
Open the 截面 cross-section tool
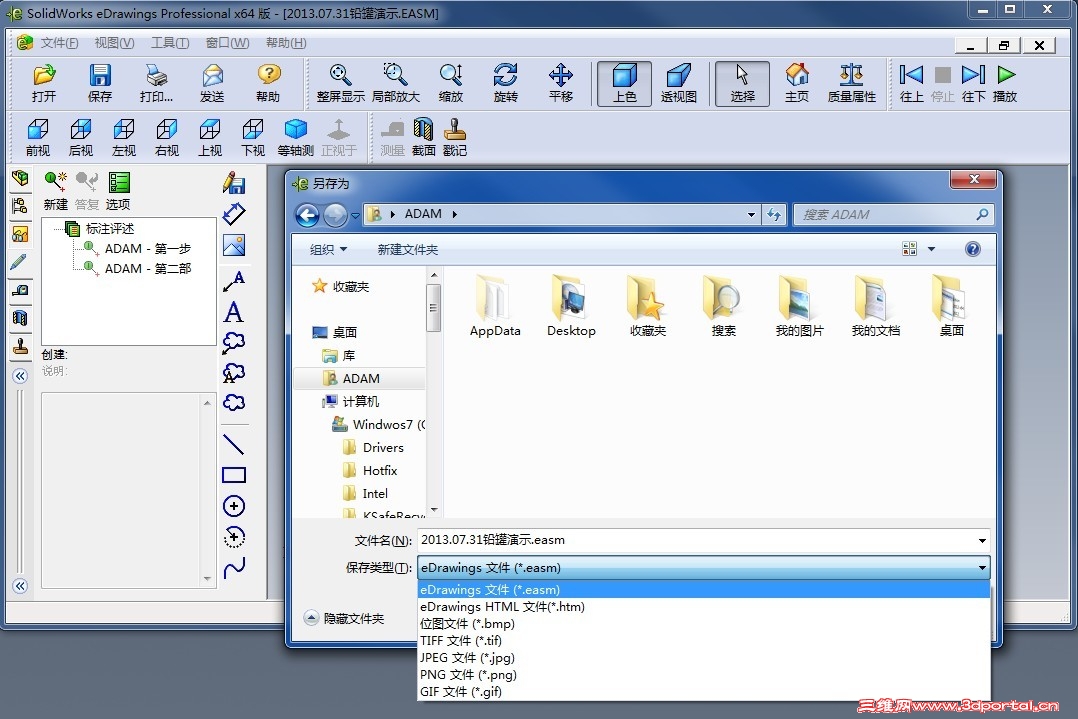[x=424, y=137]
